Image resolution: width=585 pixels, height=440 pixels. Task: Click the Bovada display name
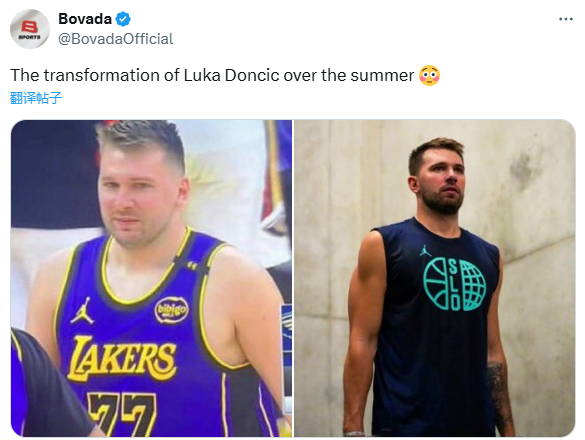coord(85,19)
